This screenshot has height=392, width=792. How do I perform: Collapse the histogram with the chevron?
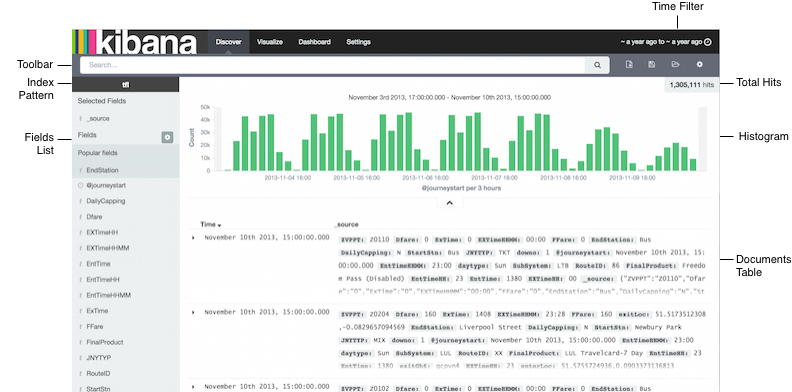pos(450,203)
